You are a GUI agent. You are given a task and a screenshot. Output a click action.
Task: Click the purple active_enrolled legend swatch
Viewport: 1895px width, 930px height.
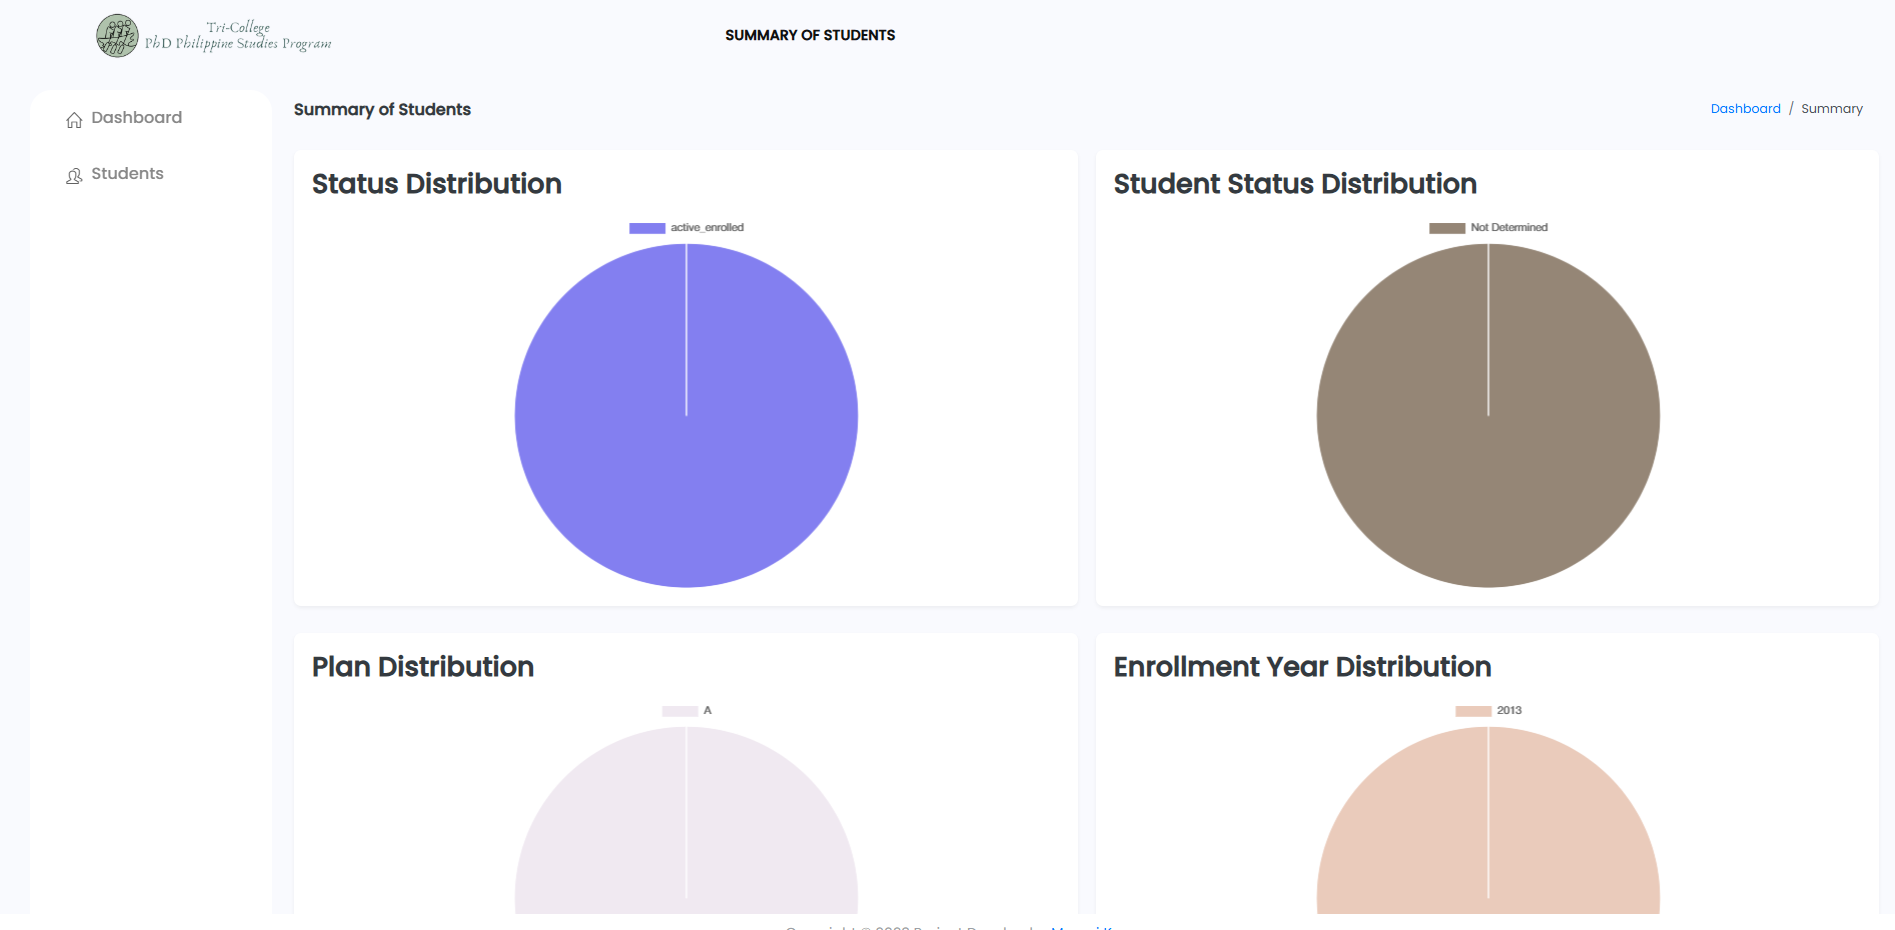645,227
